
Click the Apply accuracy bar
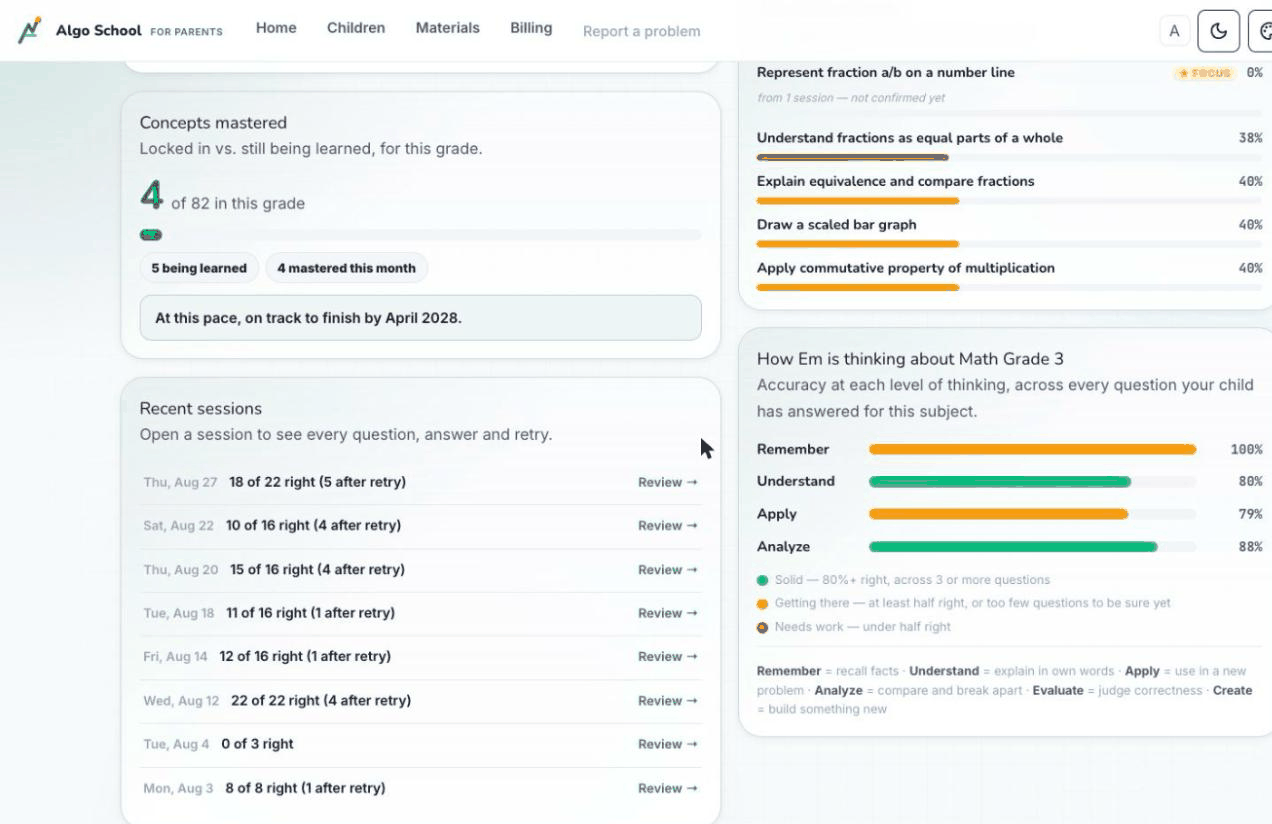point(1033,514)
